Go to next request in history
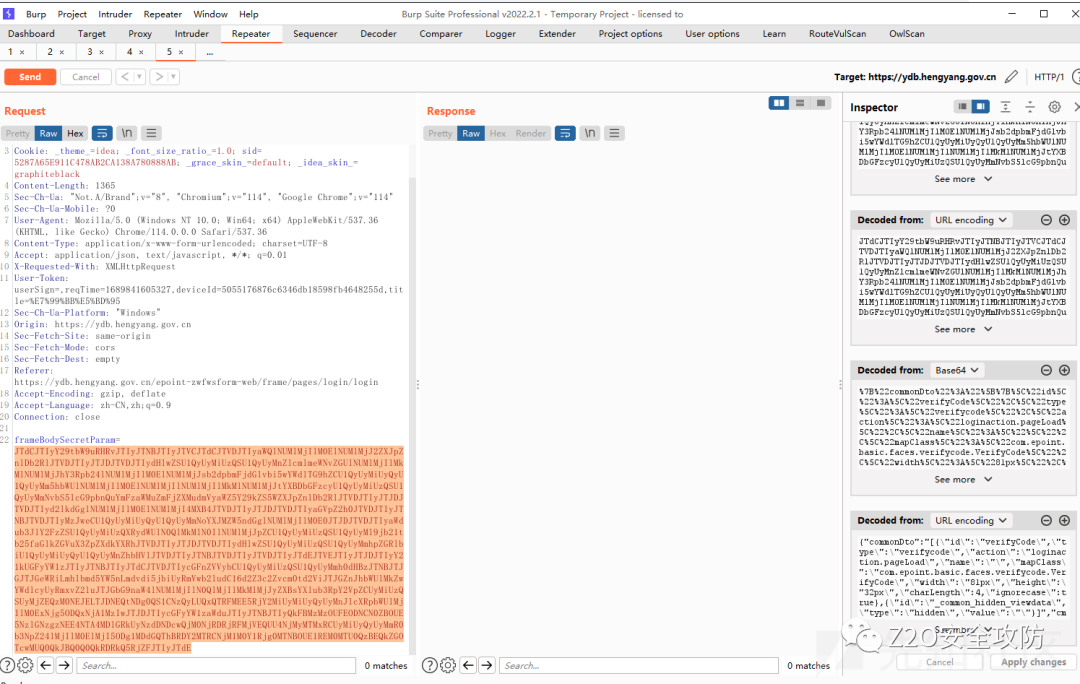The image size is (1080, 684). (159, 77)
